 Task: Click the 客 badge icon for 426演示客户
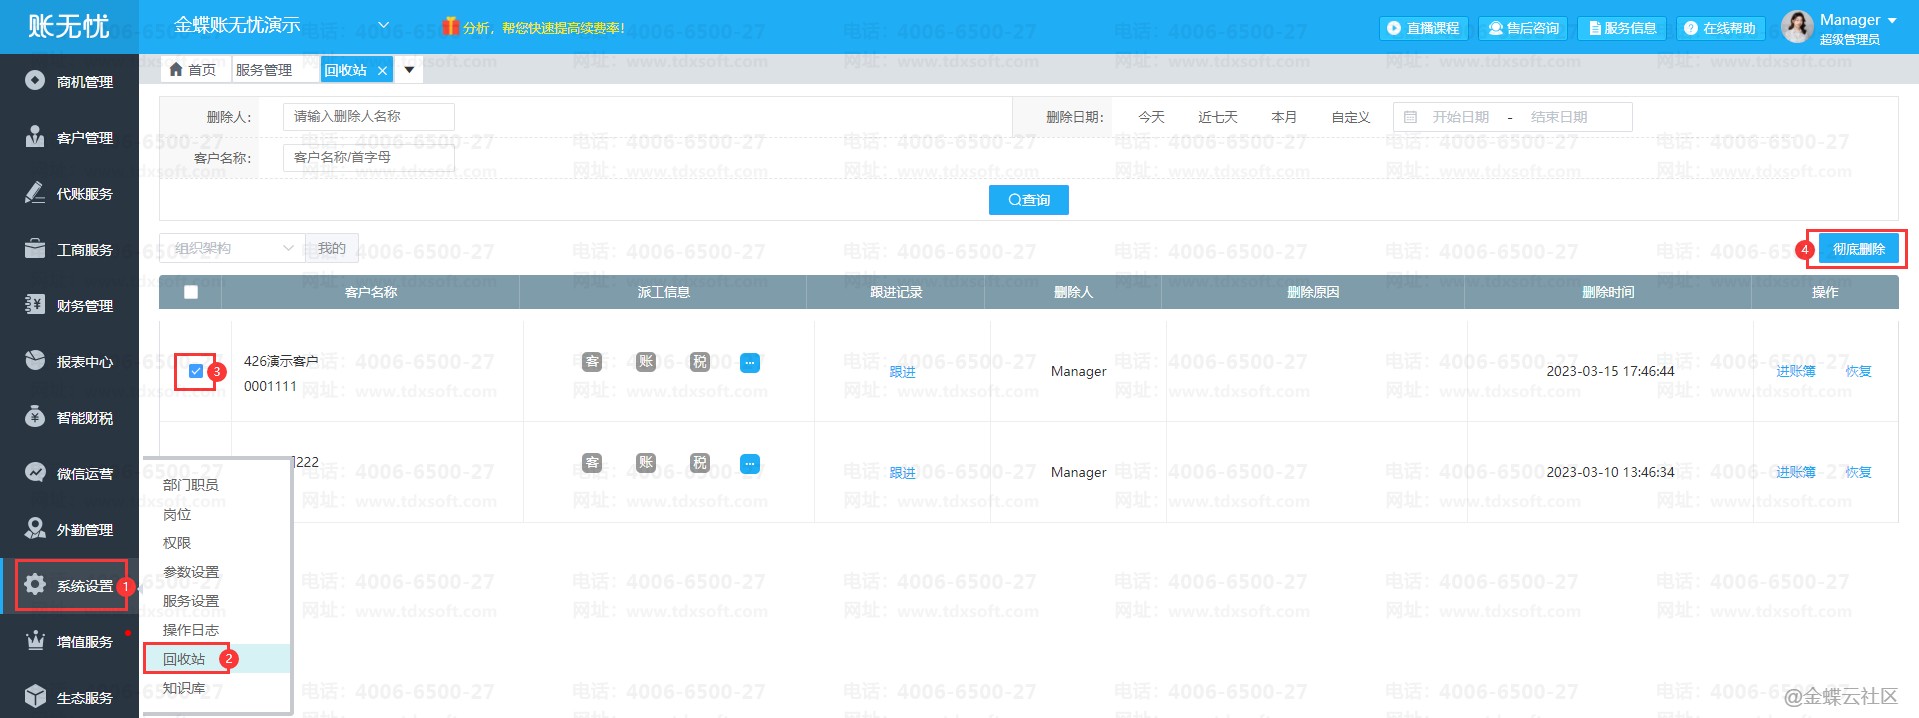point(592,362)
